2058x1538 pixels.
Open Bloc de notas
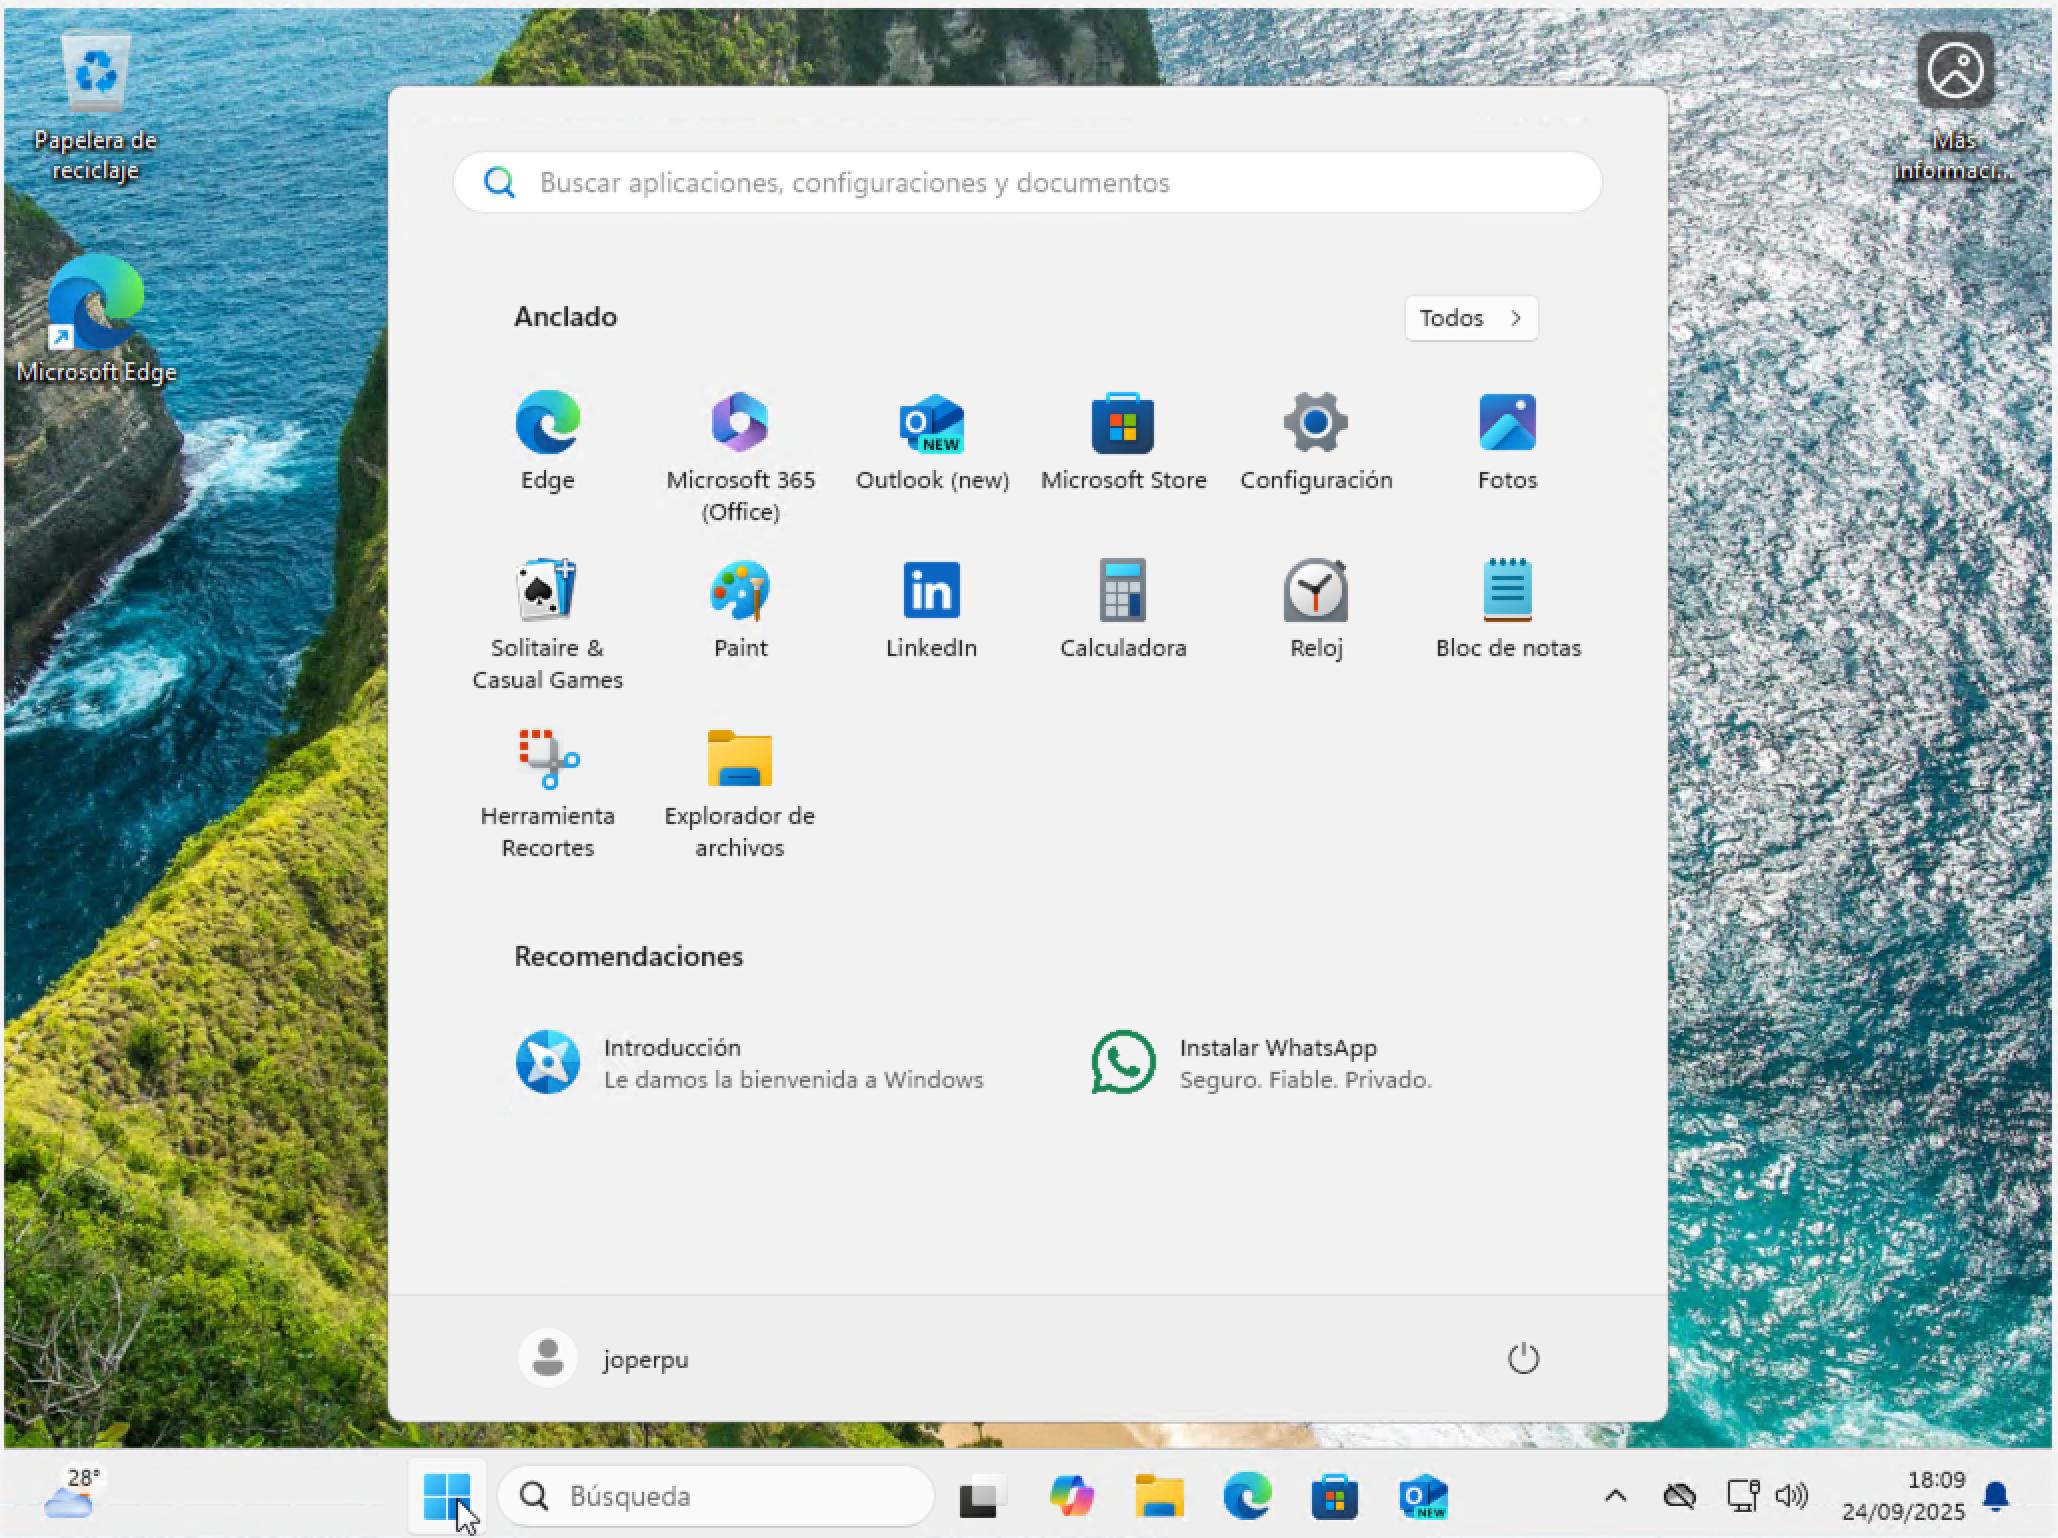point(1508,609)
